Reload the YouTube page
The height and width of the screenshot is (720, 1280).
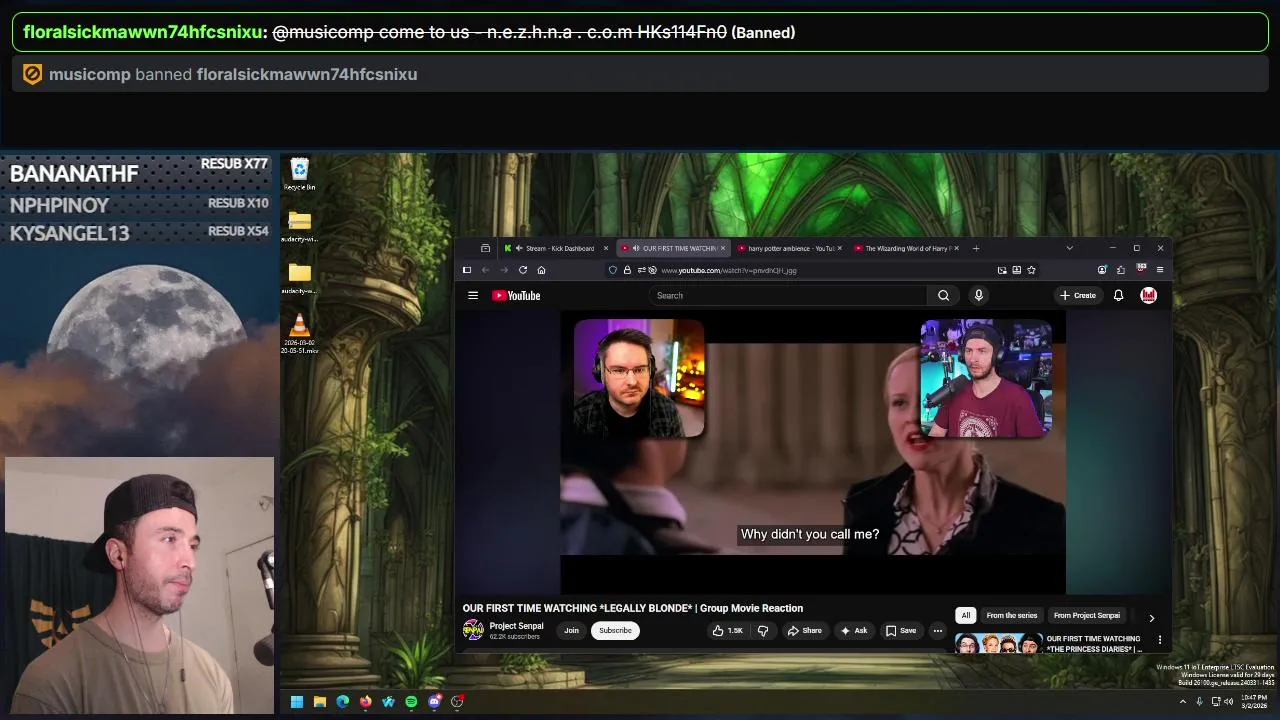[522, 270]
